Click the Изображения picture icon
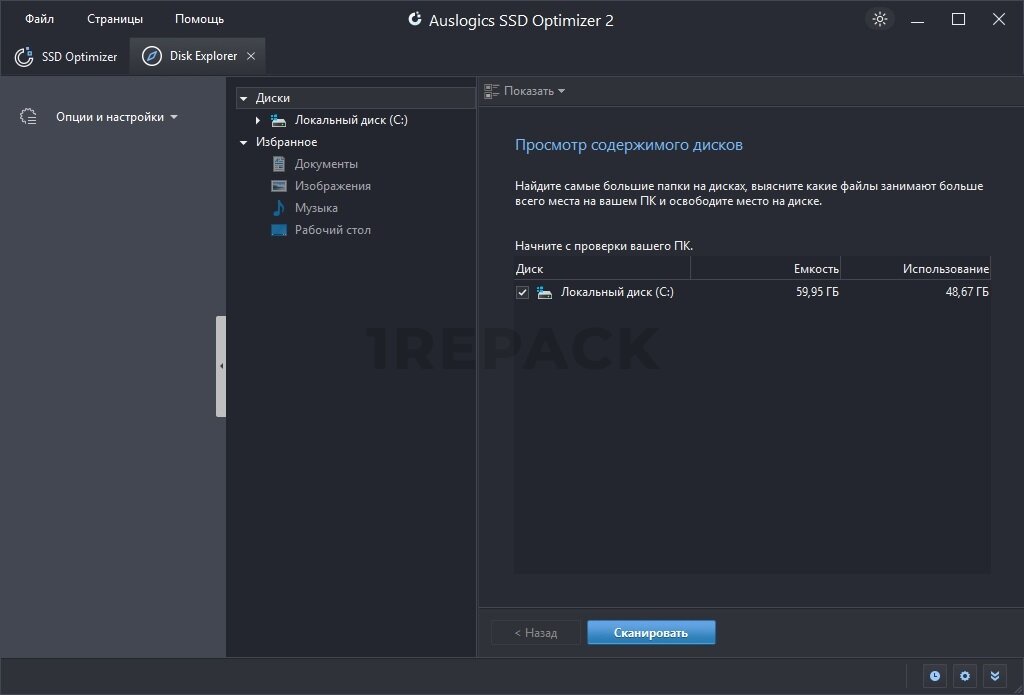Viewport: 1024px width, 695px height. click(x=279, y=186)
